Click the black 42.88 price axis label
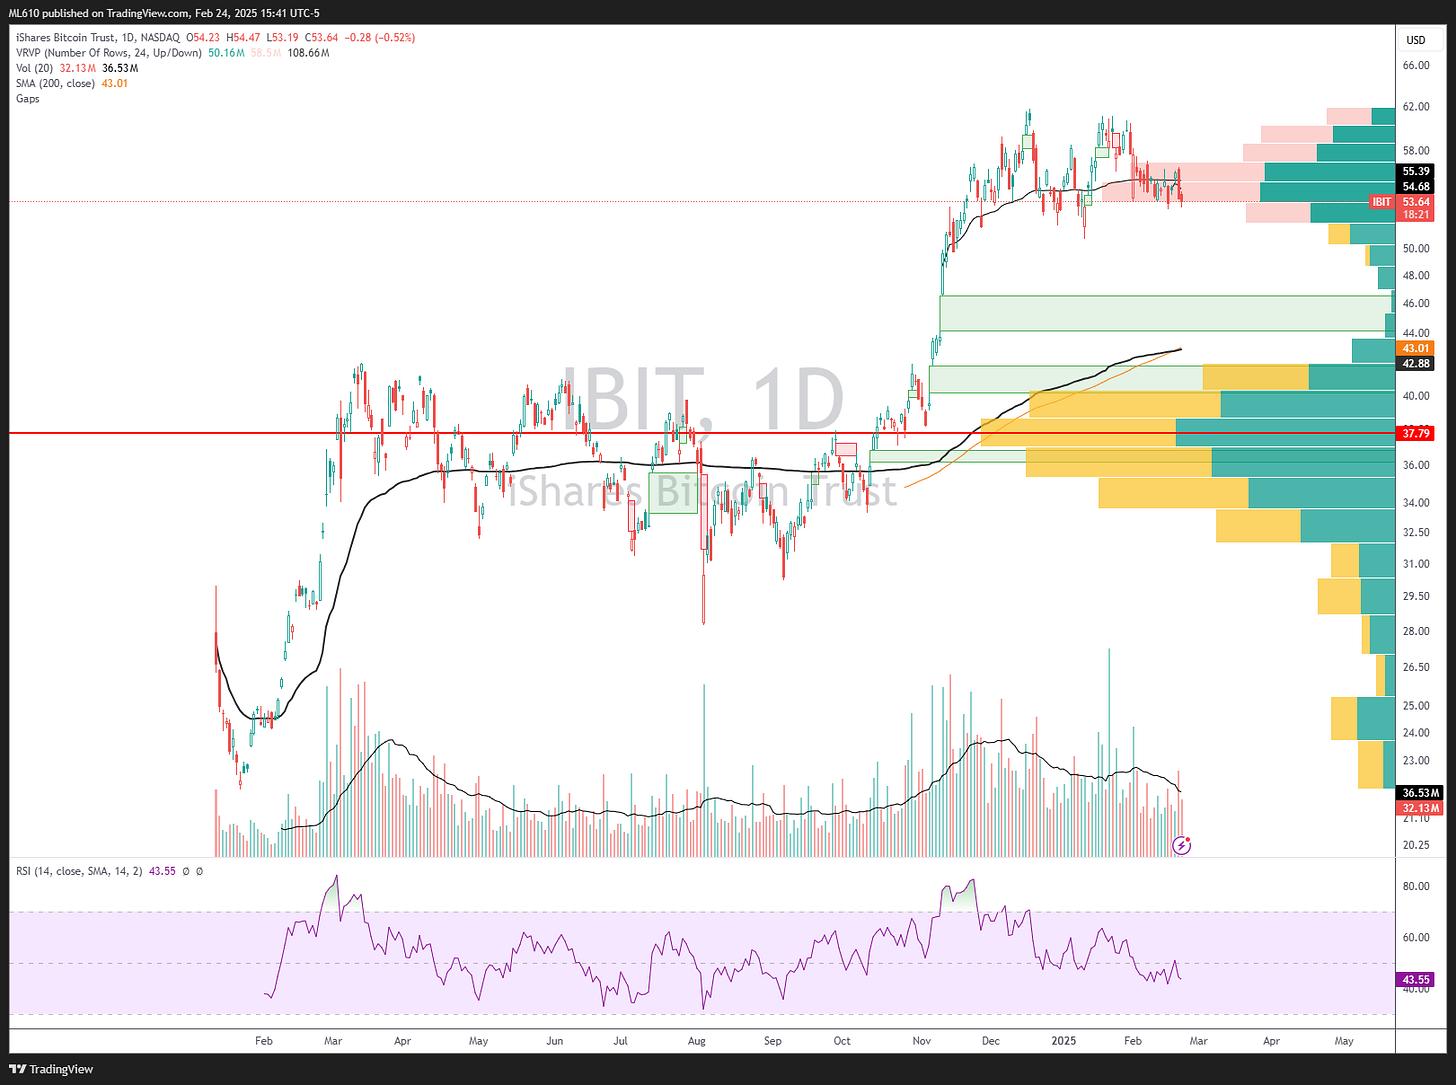The image size is (1456, 1085). [1415, 363]
